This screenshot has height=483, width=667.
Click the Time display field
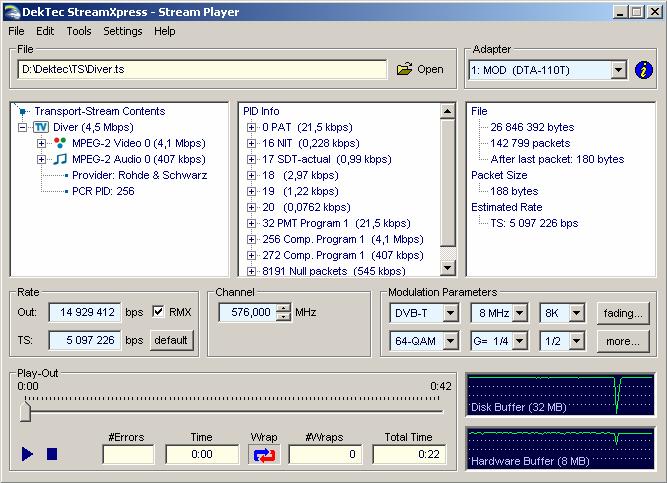click(202, 454)
